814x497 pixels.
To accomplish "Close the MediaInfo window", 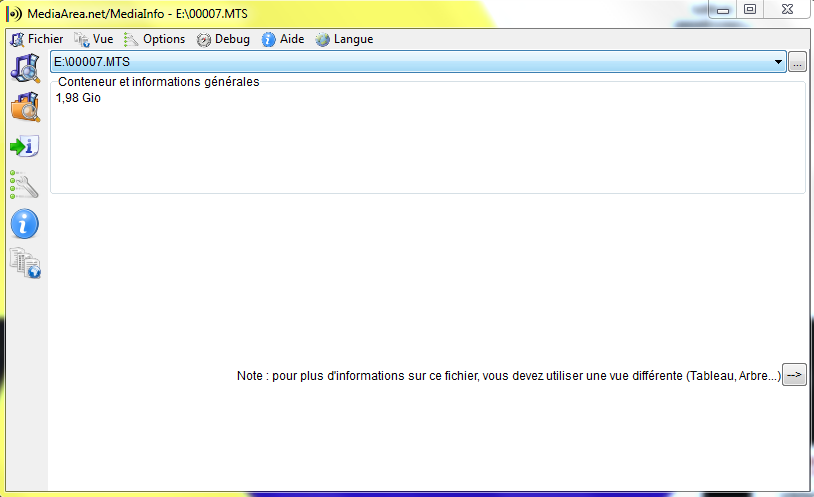I will click(x=787, y=9).
